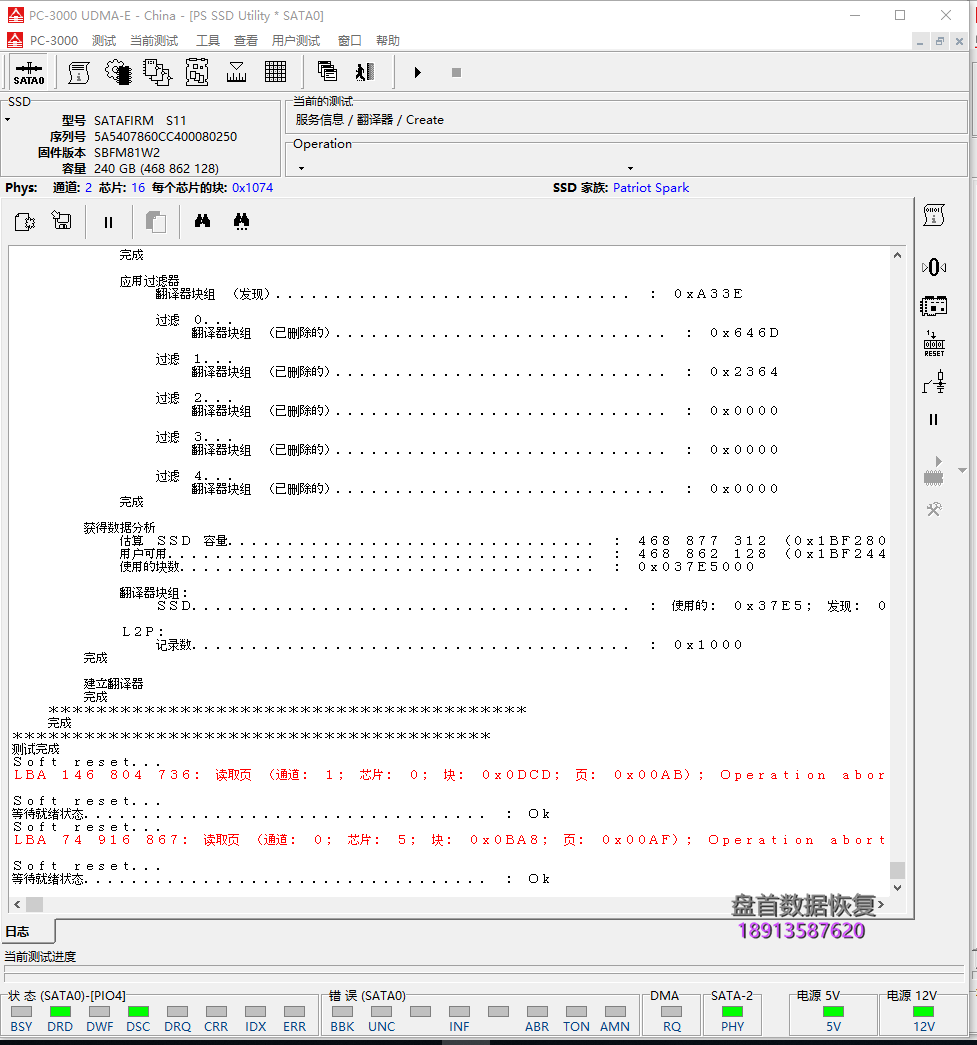The width and height of the screenshot is (977, 1045).
Task: Select the 日志 tab at the bottom
Action: coord(18,932)
